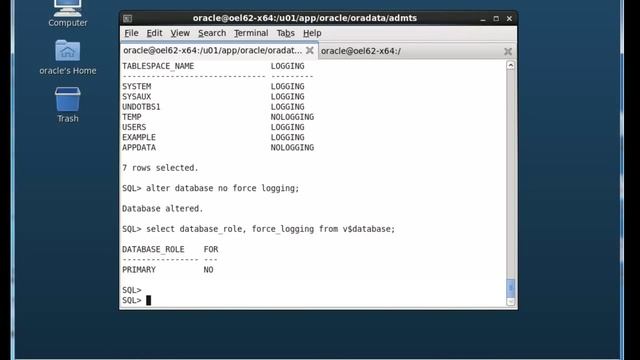Click the DATABASE_ROLE column header
640x360 pixels.
[x=153, y=249]
